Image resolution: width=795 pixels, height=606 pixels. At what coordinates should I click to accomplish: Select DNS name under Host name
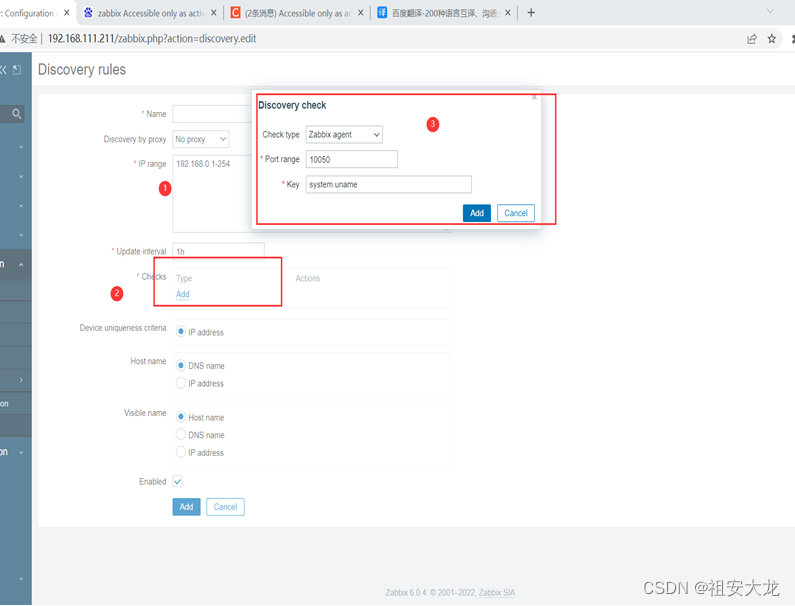180,365
